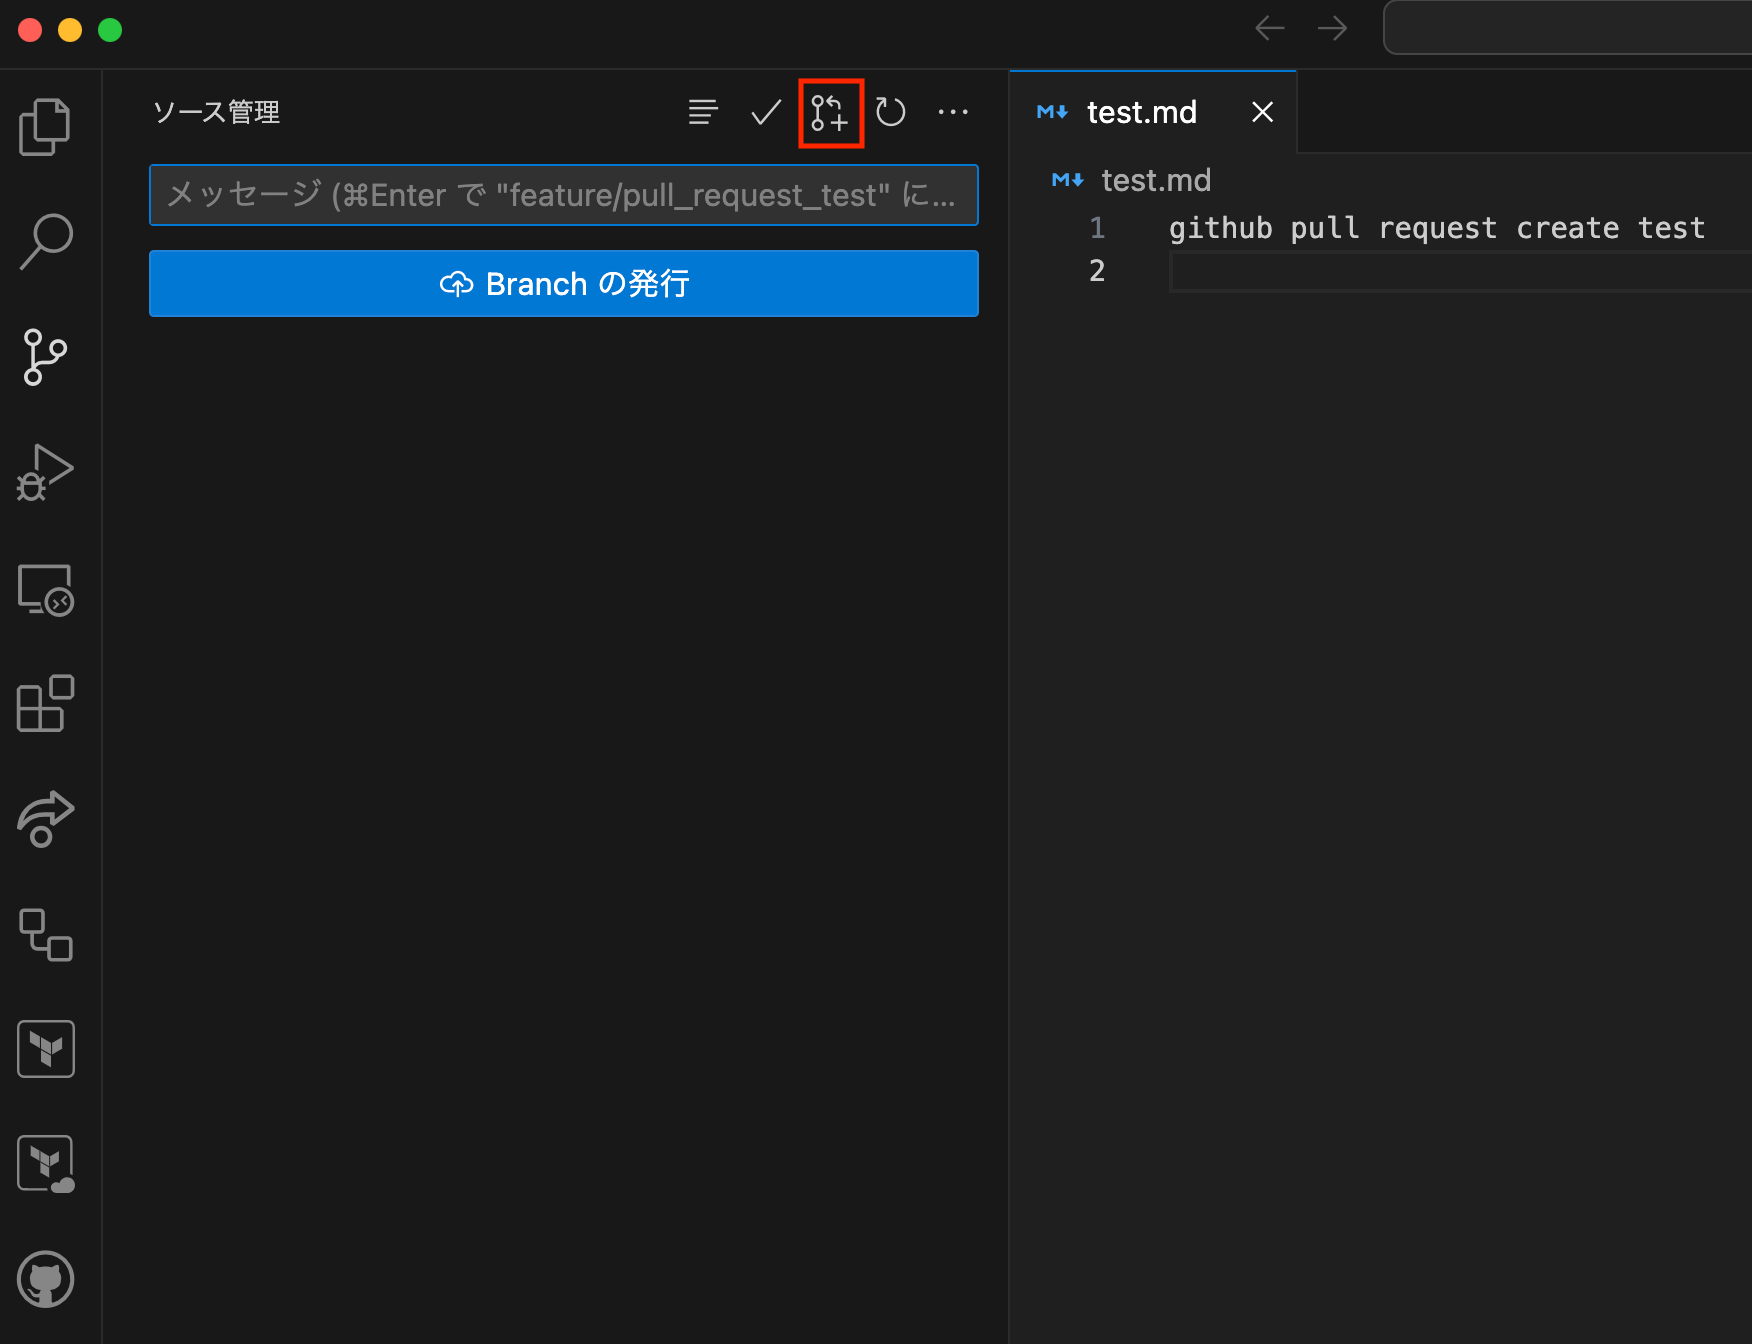Open the Search view
Image resolution: width=1752 pixels, height=1344 pixels.
click(x=45, y=240)
